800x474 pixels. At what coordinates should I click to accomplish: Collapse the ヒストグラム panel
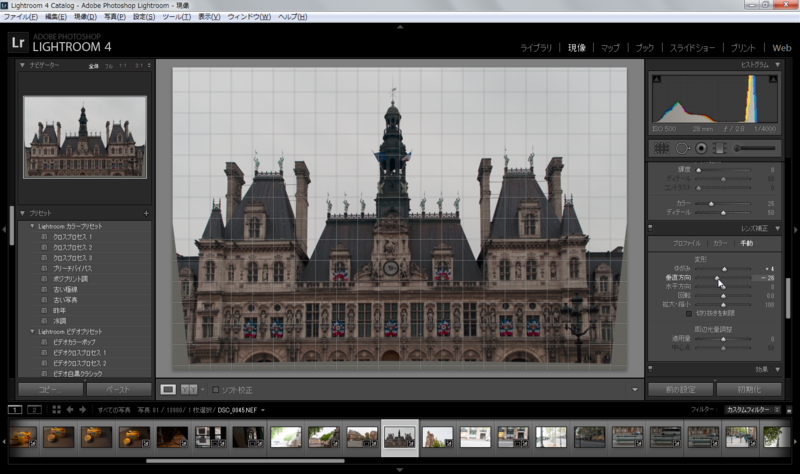coord(778,65)
